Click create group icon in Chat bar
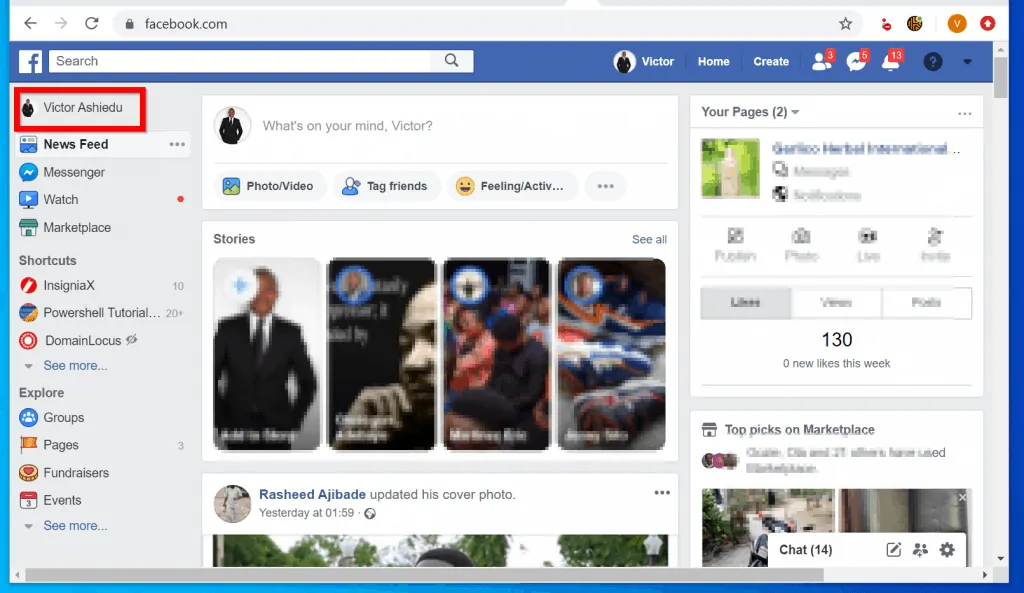Image resolution: width=1024 pixels, height=593 pixels. click(920, 550)
